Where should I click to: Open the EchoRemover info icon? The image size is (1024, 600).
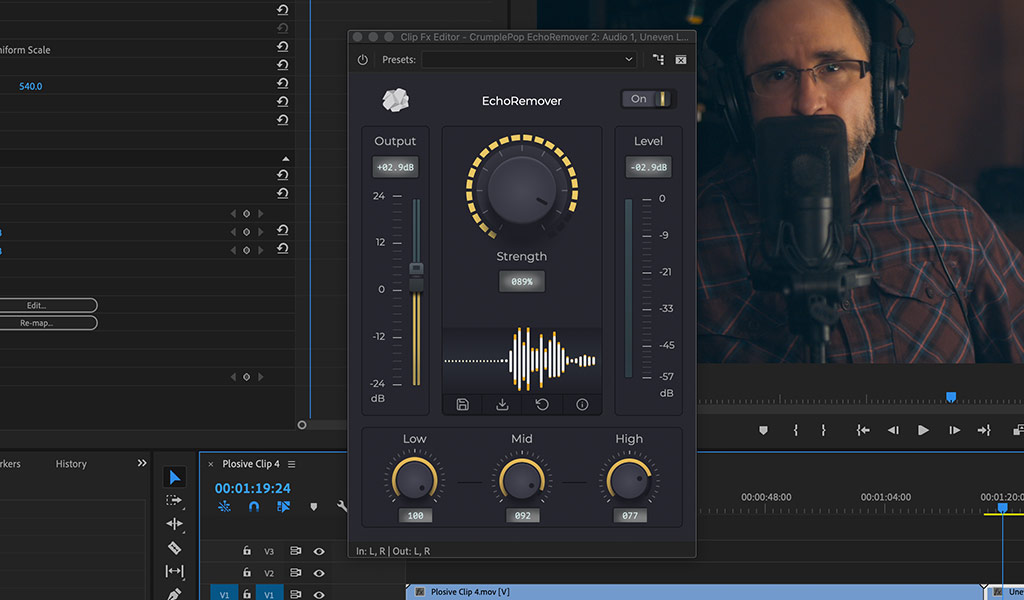582,405
